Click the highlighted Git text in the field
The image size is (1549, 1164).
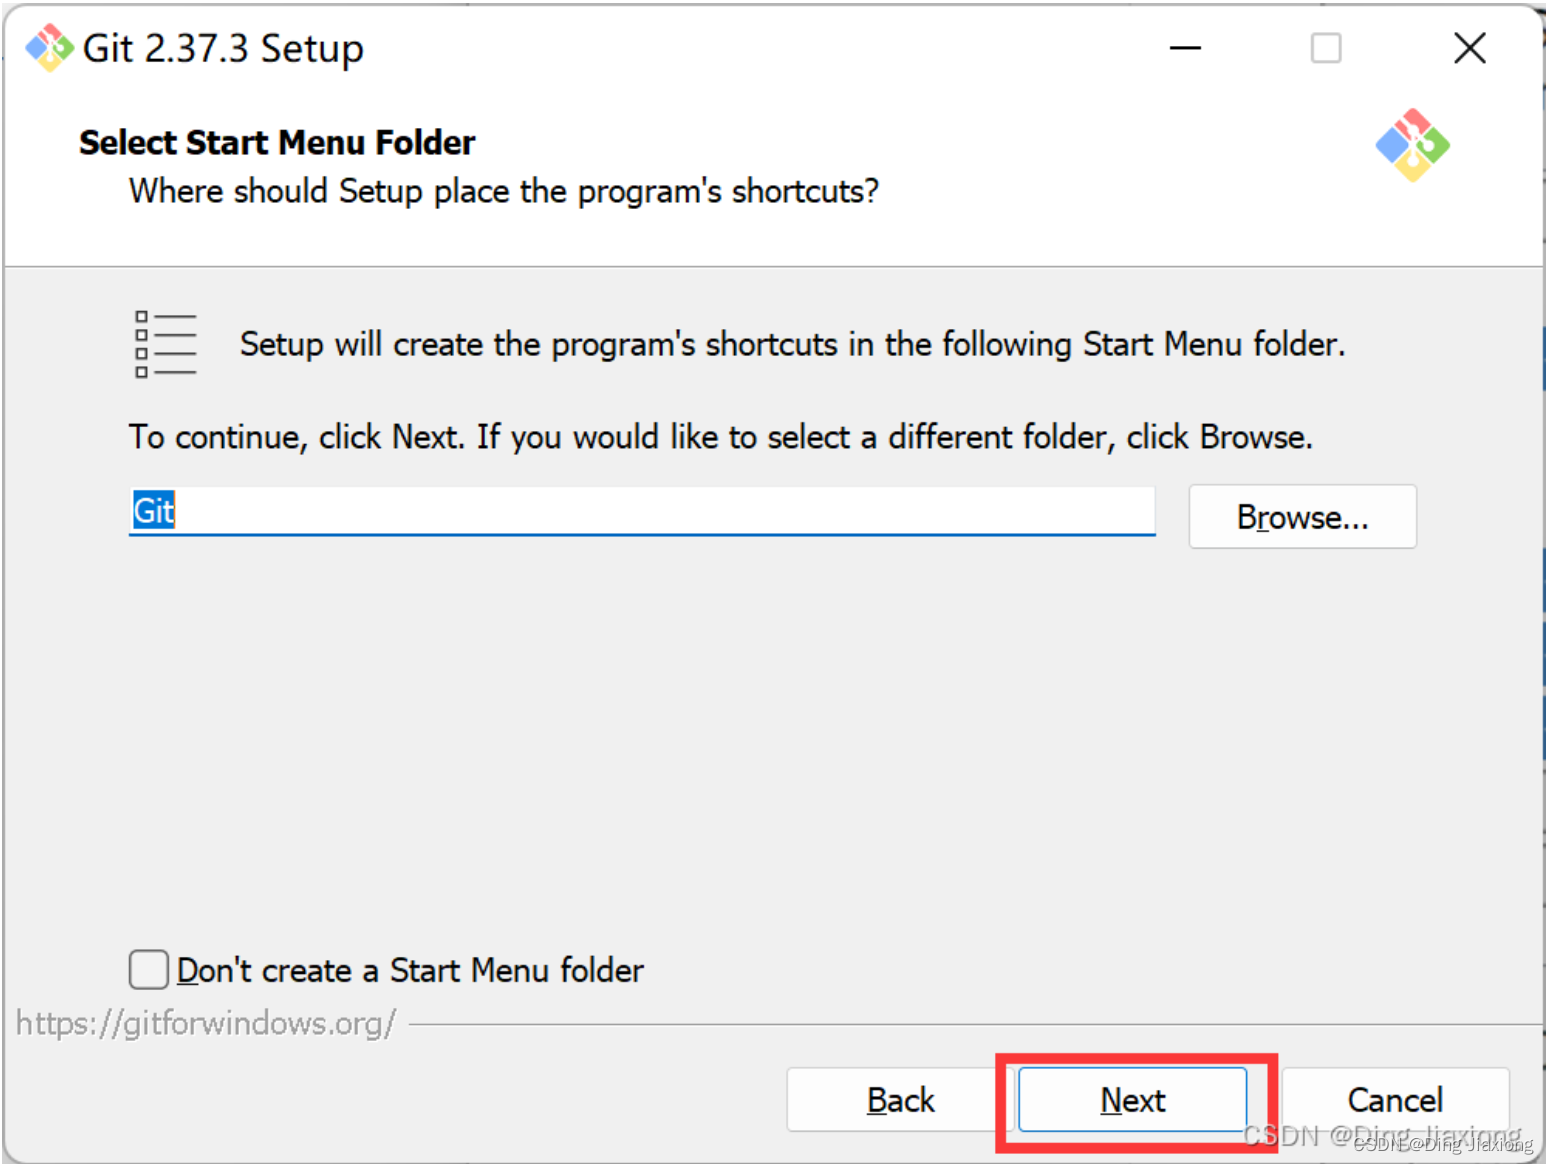coord(154,511)
